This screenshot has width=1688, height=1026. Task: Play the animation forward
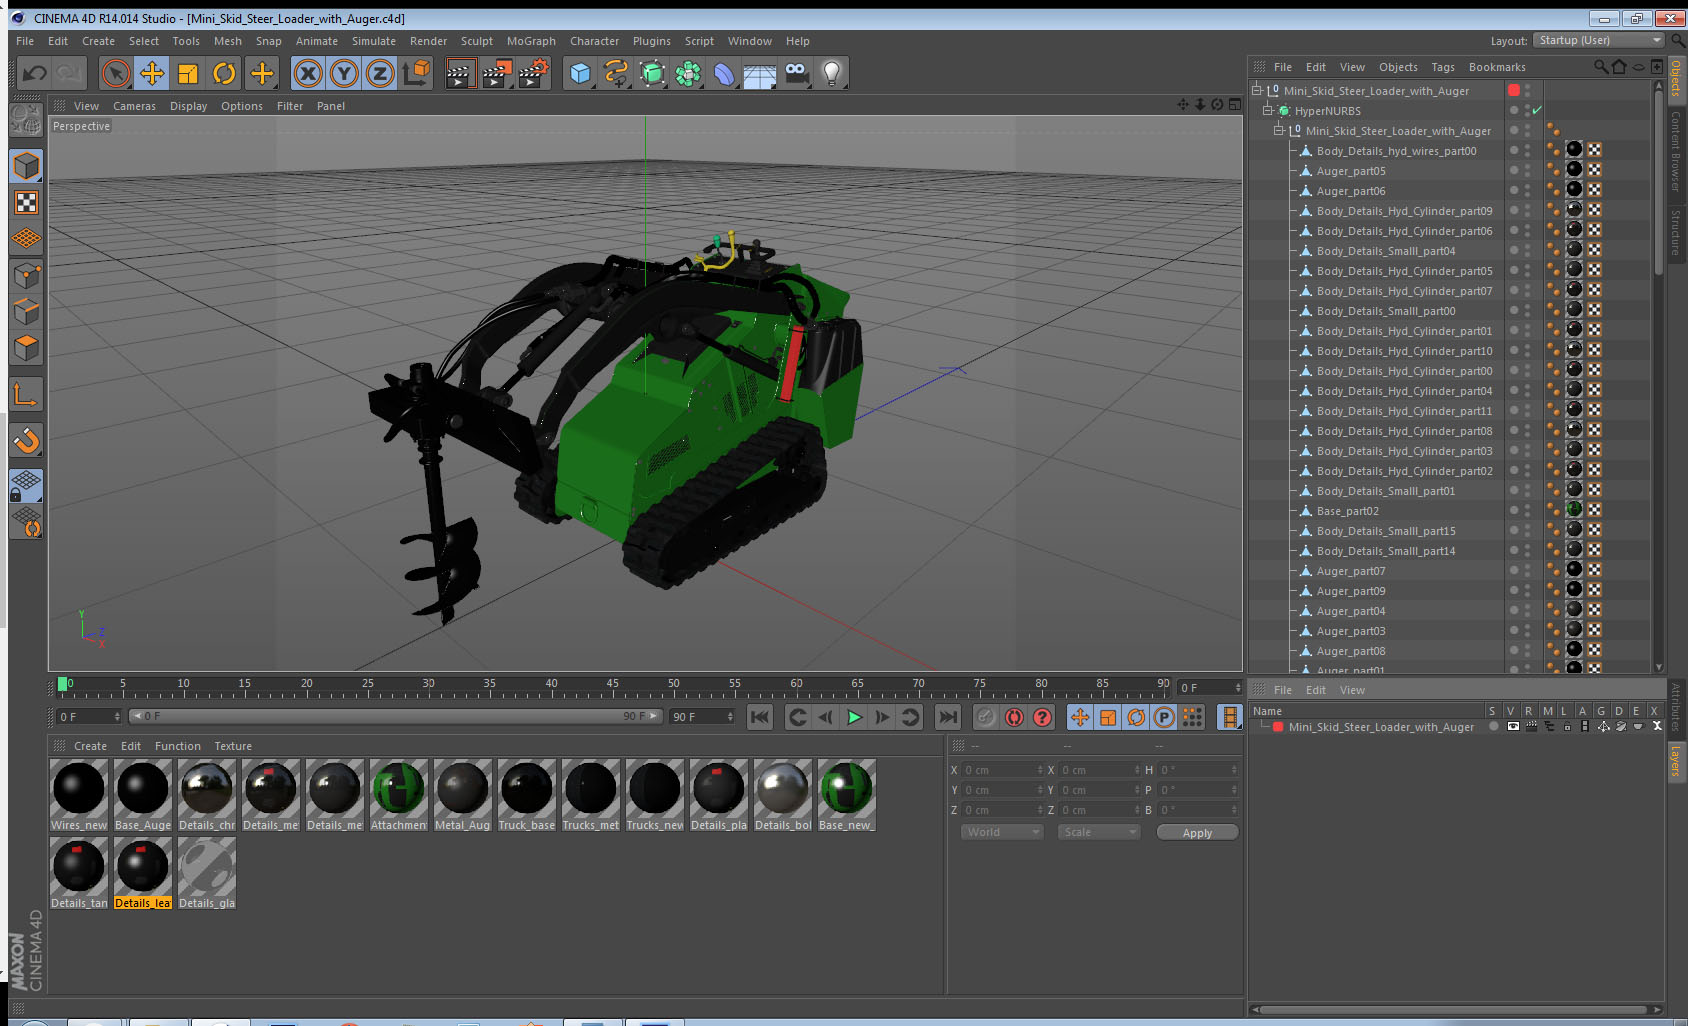pyautogui.click(x=854, y=717)
